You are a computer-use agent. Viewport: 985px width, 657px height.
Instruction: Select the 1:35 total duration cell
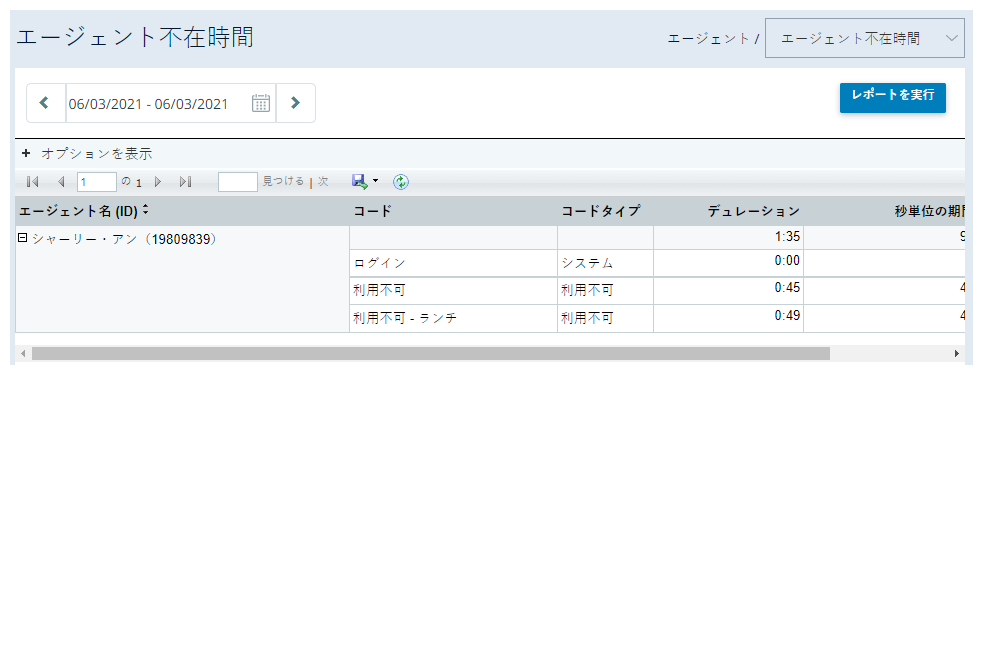tap(729, 237)
